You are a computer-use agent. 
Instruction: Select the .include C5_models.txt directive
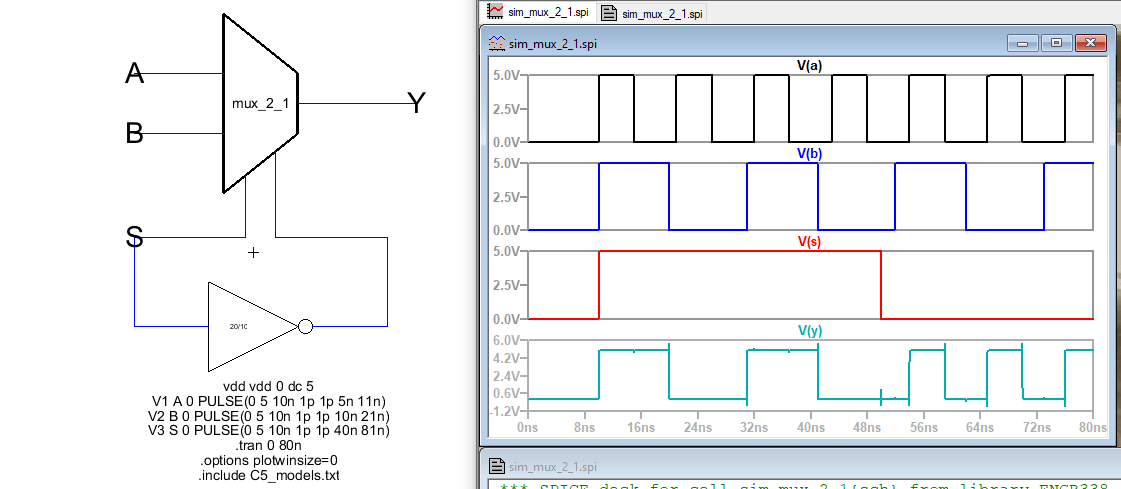click(x=268, y=475)
